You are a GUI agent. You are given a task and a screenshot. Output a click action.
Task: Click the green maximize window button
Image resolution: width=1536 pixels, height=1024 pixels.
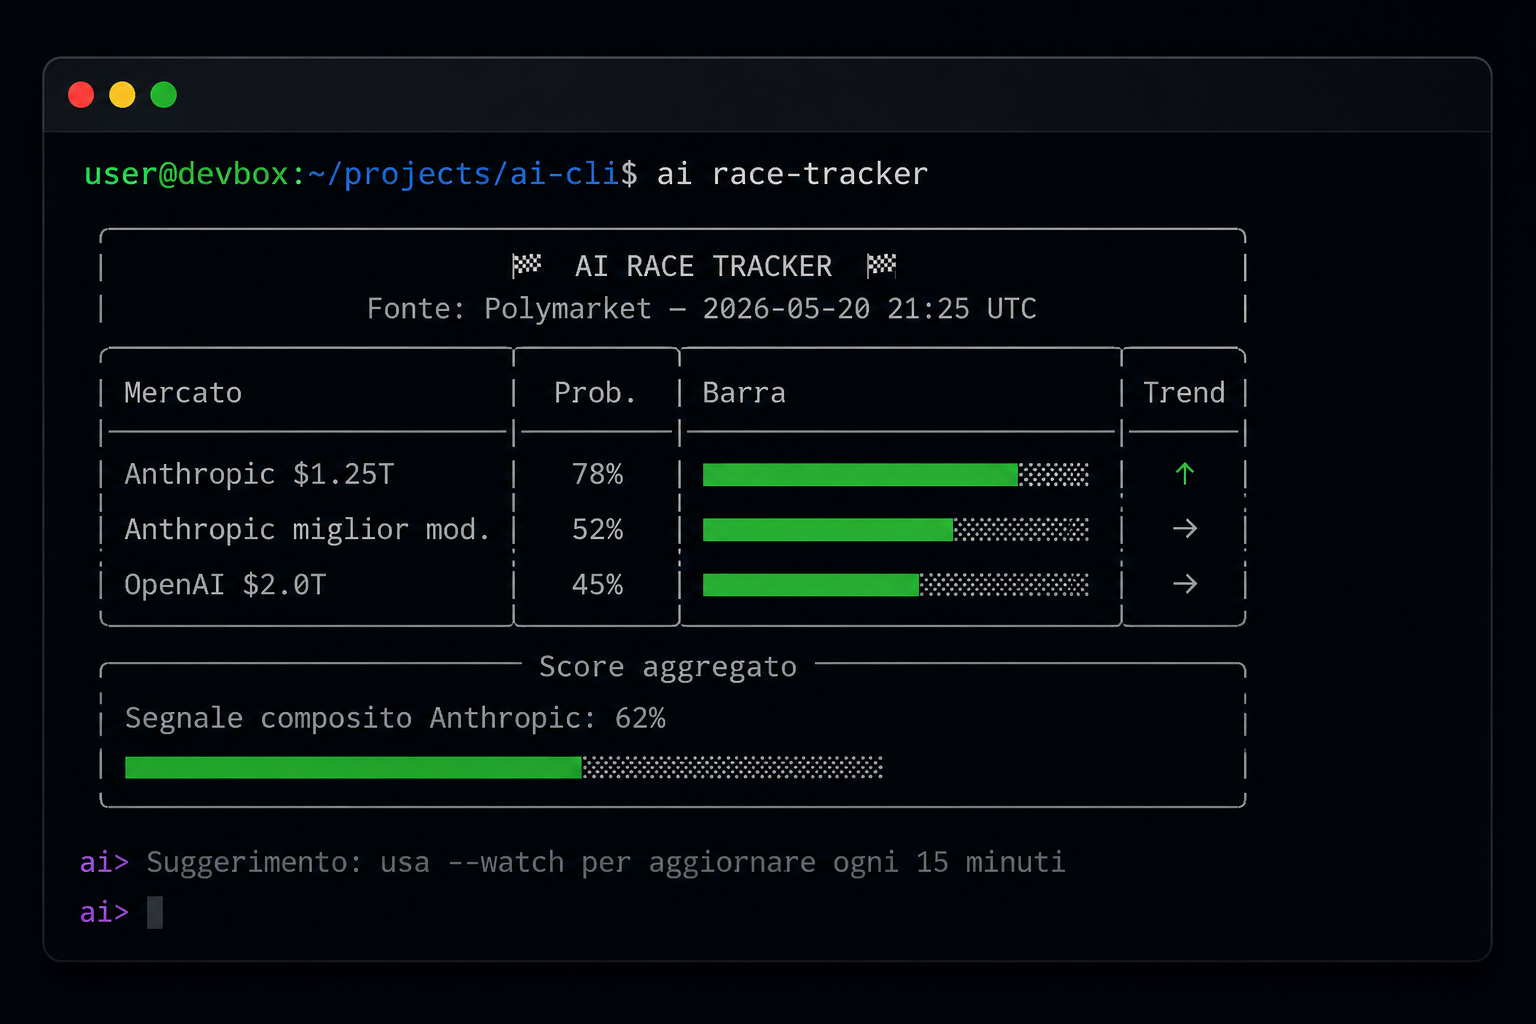pyautogui.click(x=163, y=95)
